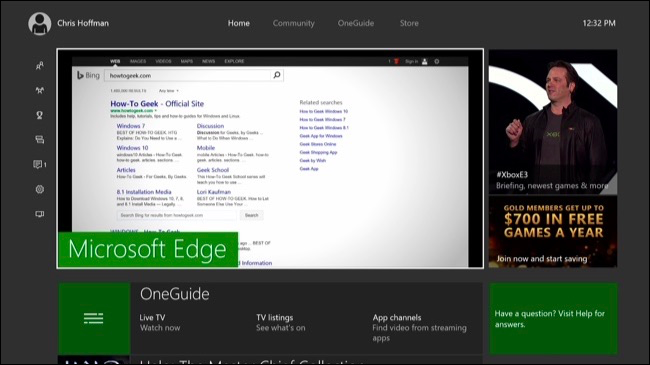Open How-To Geek Official Site link
650x365 pixels.
click(157, 104)
